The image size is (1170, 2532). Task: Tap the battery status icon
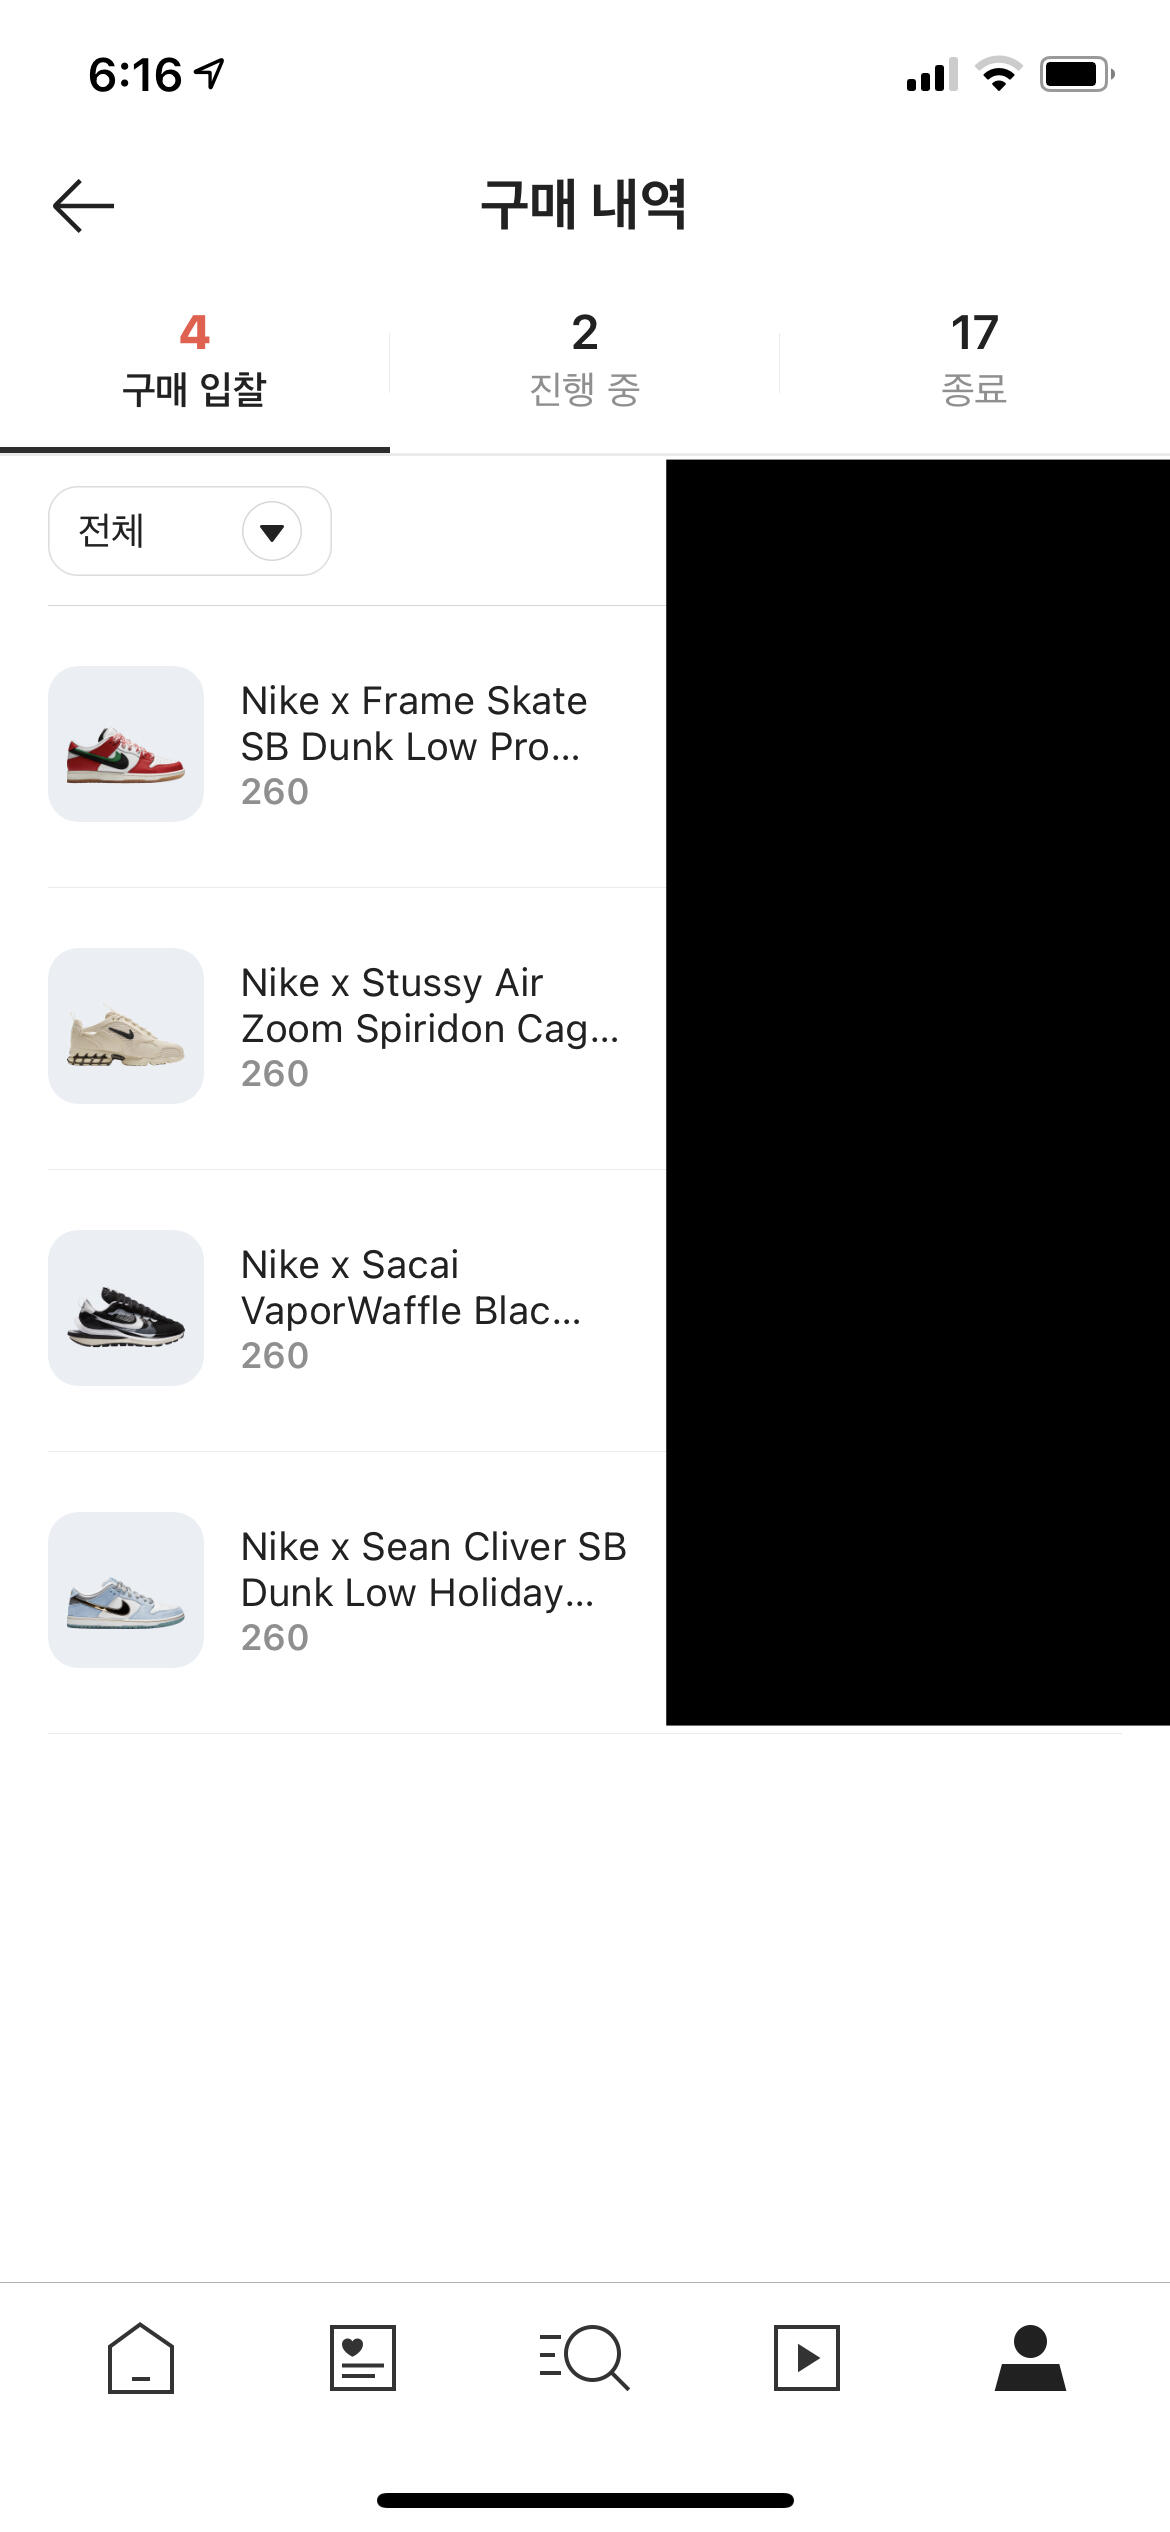1076,75
